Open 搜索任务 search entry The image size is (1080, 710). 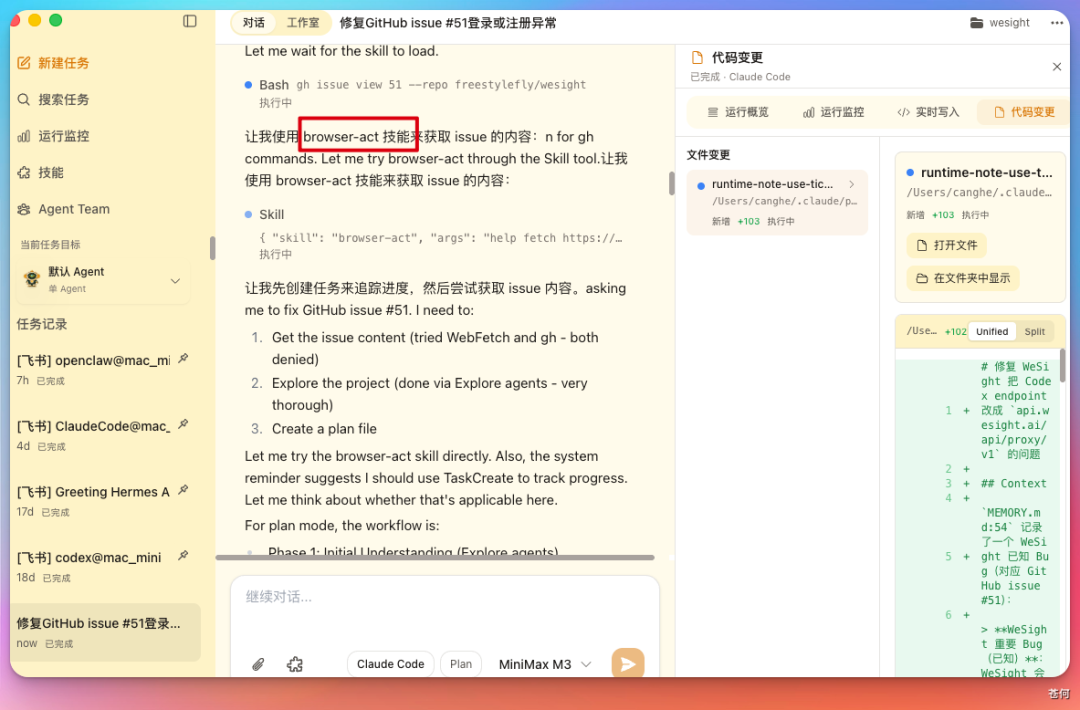click(54, 100)
